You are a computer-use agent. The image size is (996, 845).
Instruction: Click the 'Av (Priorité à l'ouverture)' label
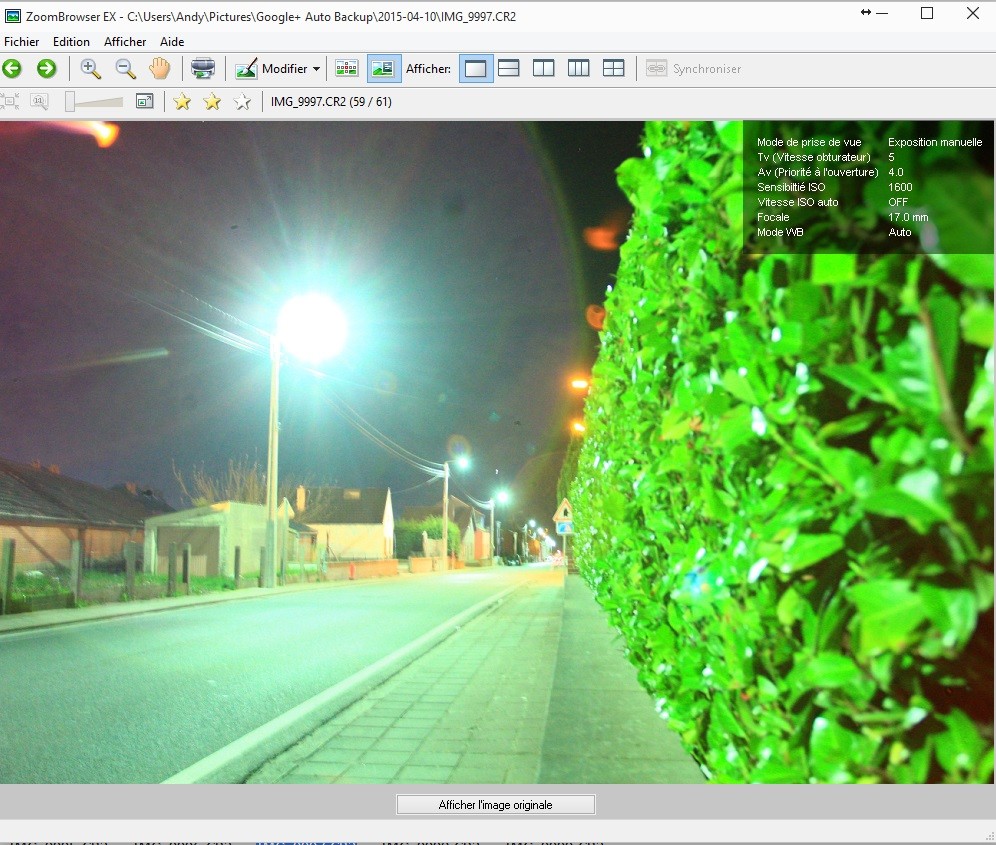tap(818, 172)
